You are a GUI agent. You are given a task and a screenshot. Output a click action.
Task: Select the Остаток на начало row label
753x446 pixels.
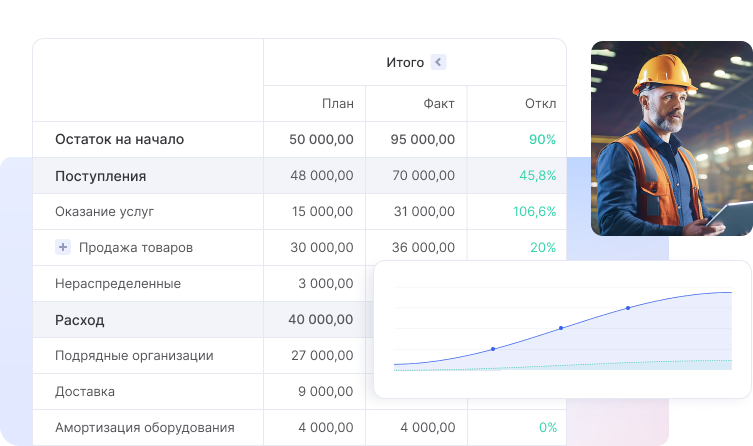(x=119, y=140)
